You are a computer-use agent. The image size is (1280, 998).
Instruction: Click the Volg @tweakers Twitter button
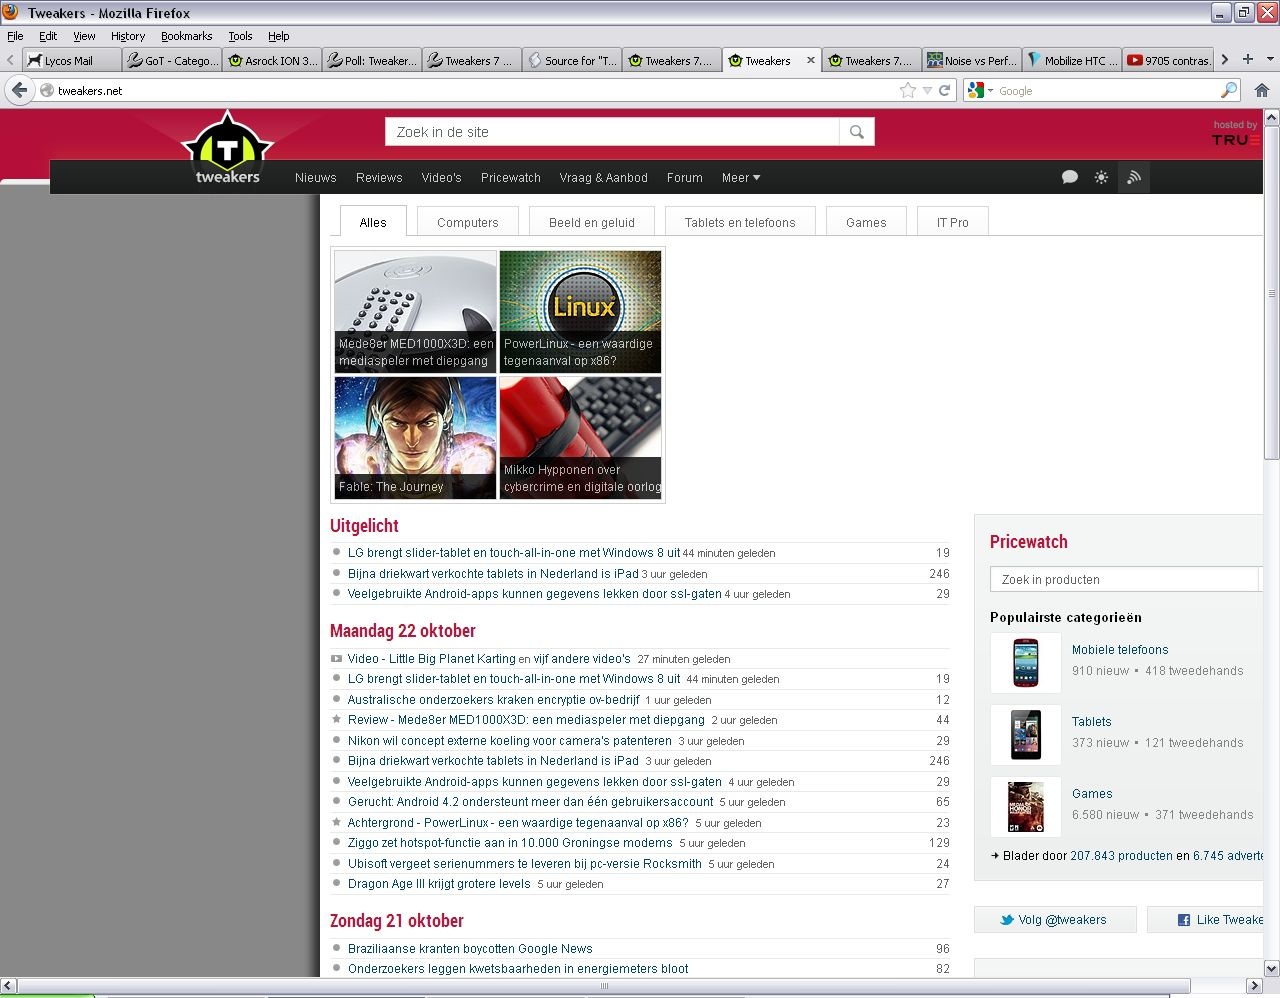pos(1055,919)
